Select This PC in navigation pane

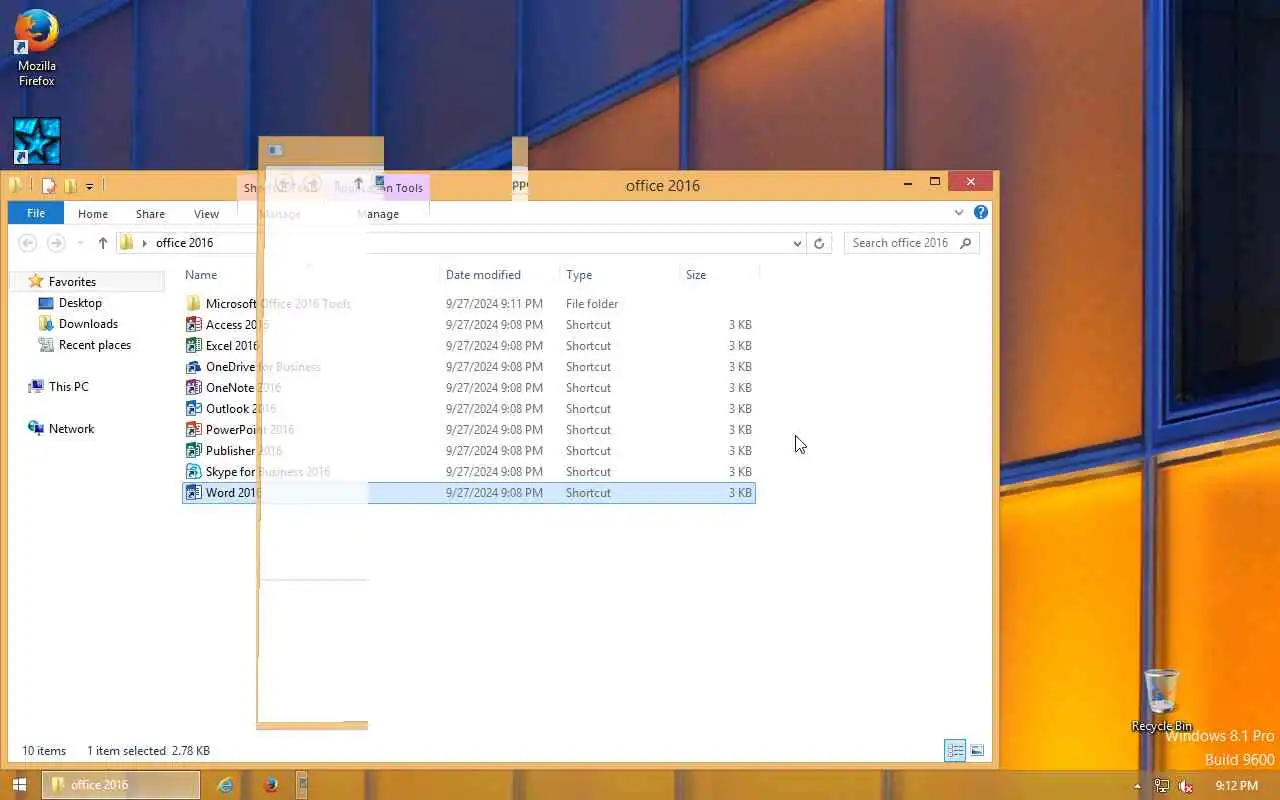[x=68, y=387]
